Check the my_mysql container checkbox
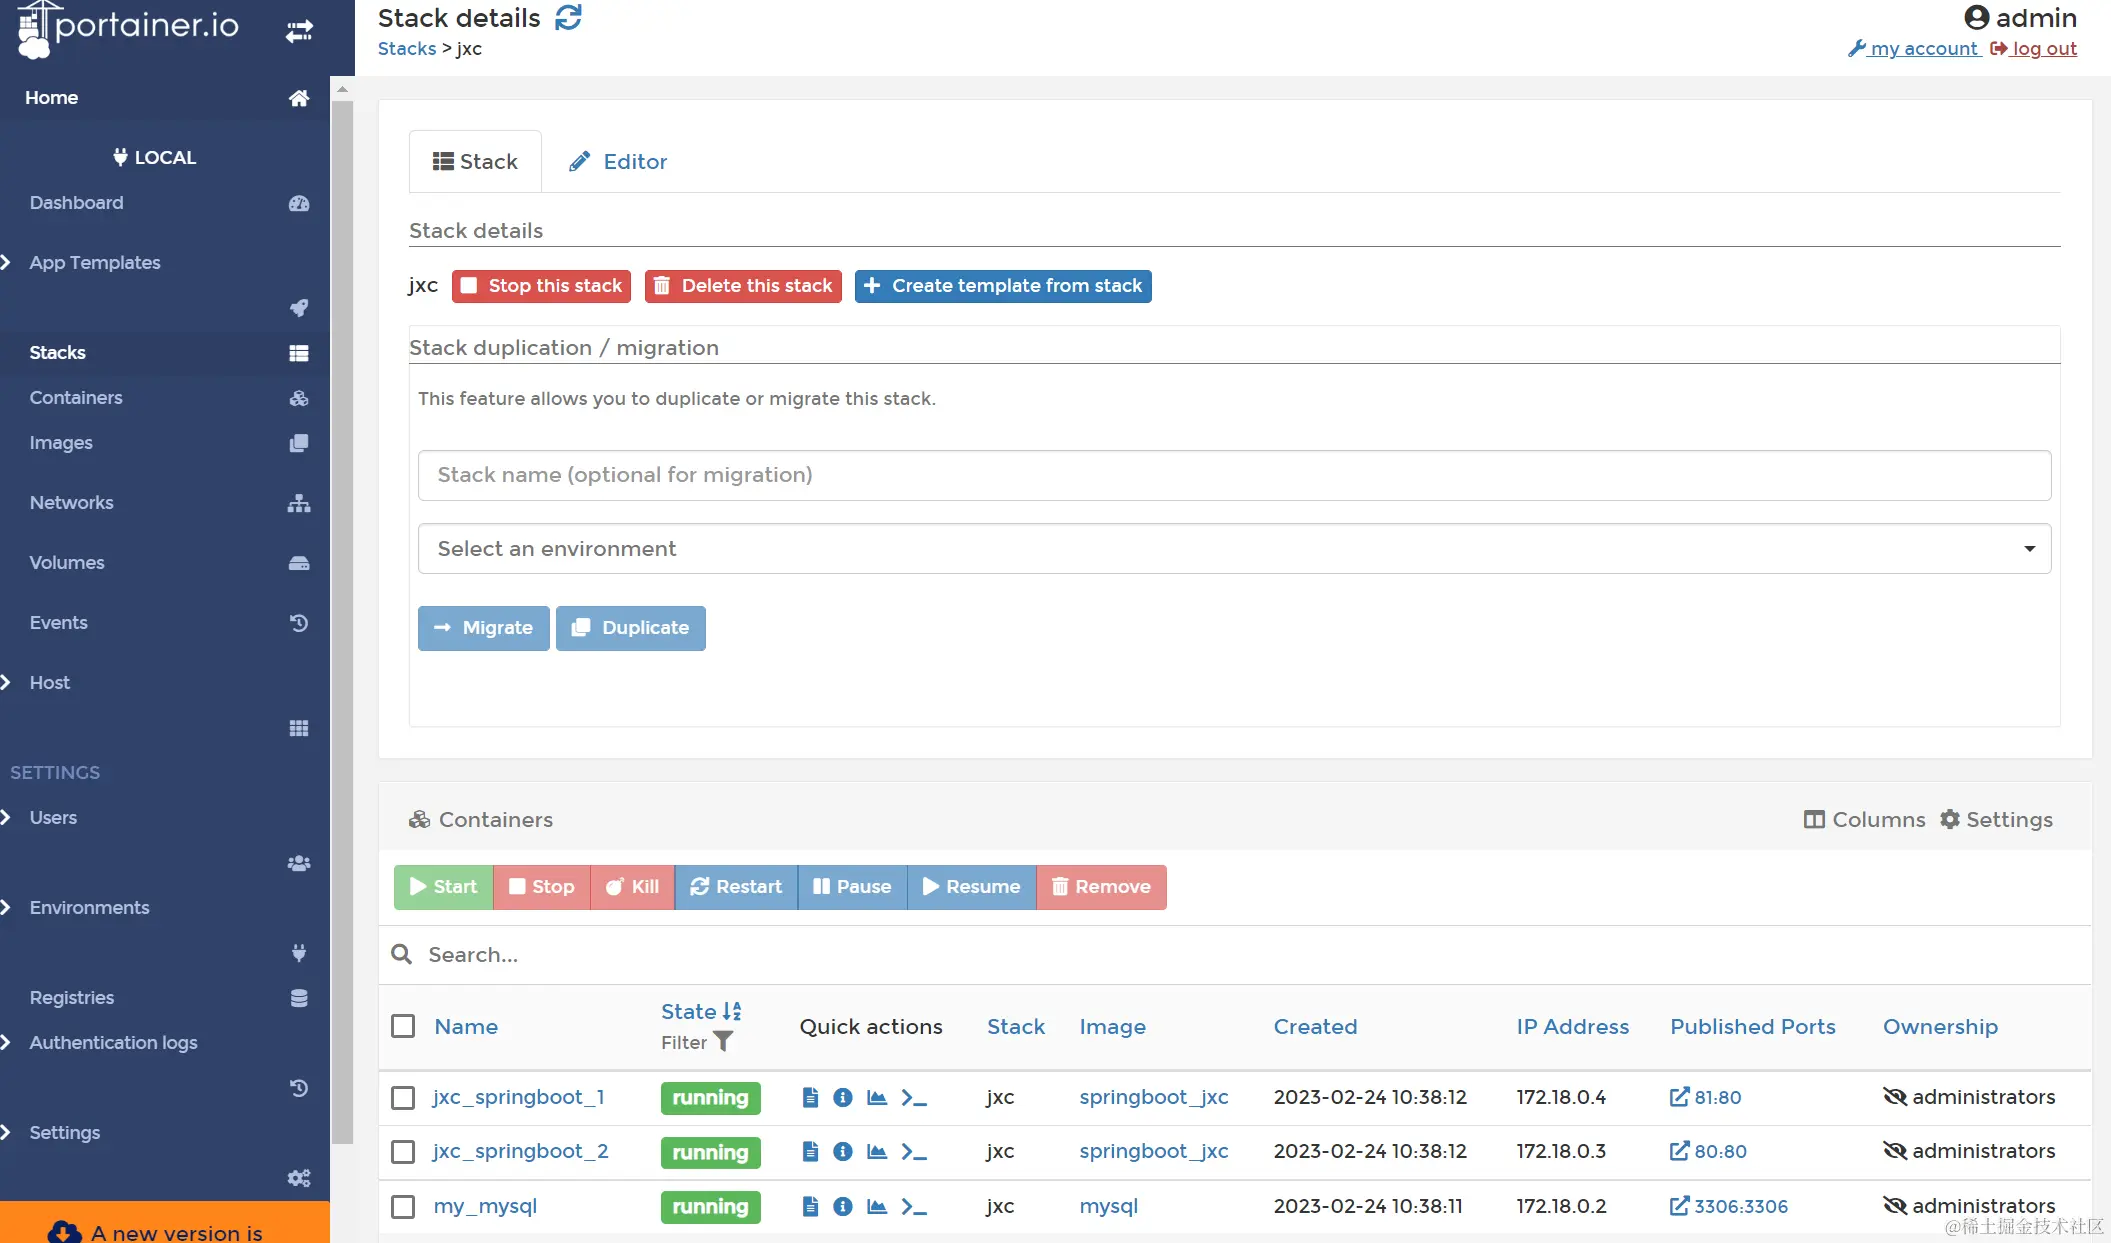Viewport: 2111px width, 1243px height. pos(403,1207)
